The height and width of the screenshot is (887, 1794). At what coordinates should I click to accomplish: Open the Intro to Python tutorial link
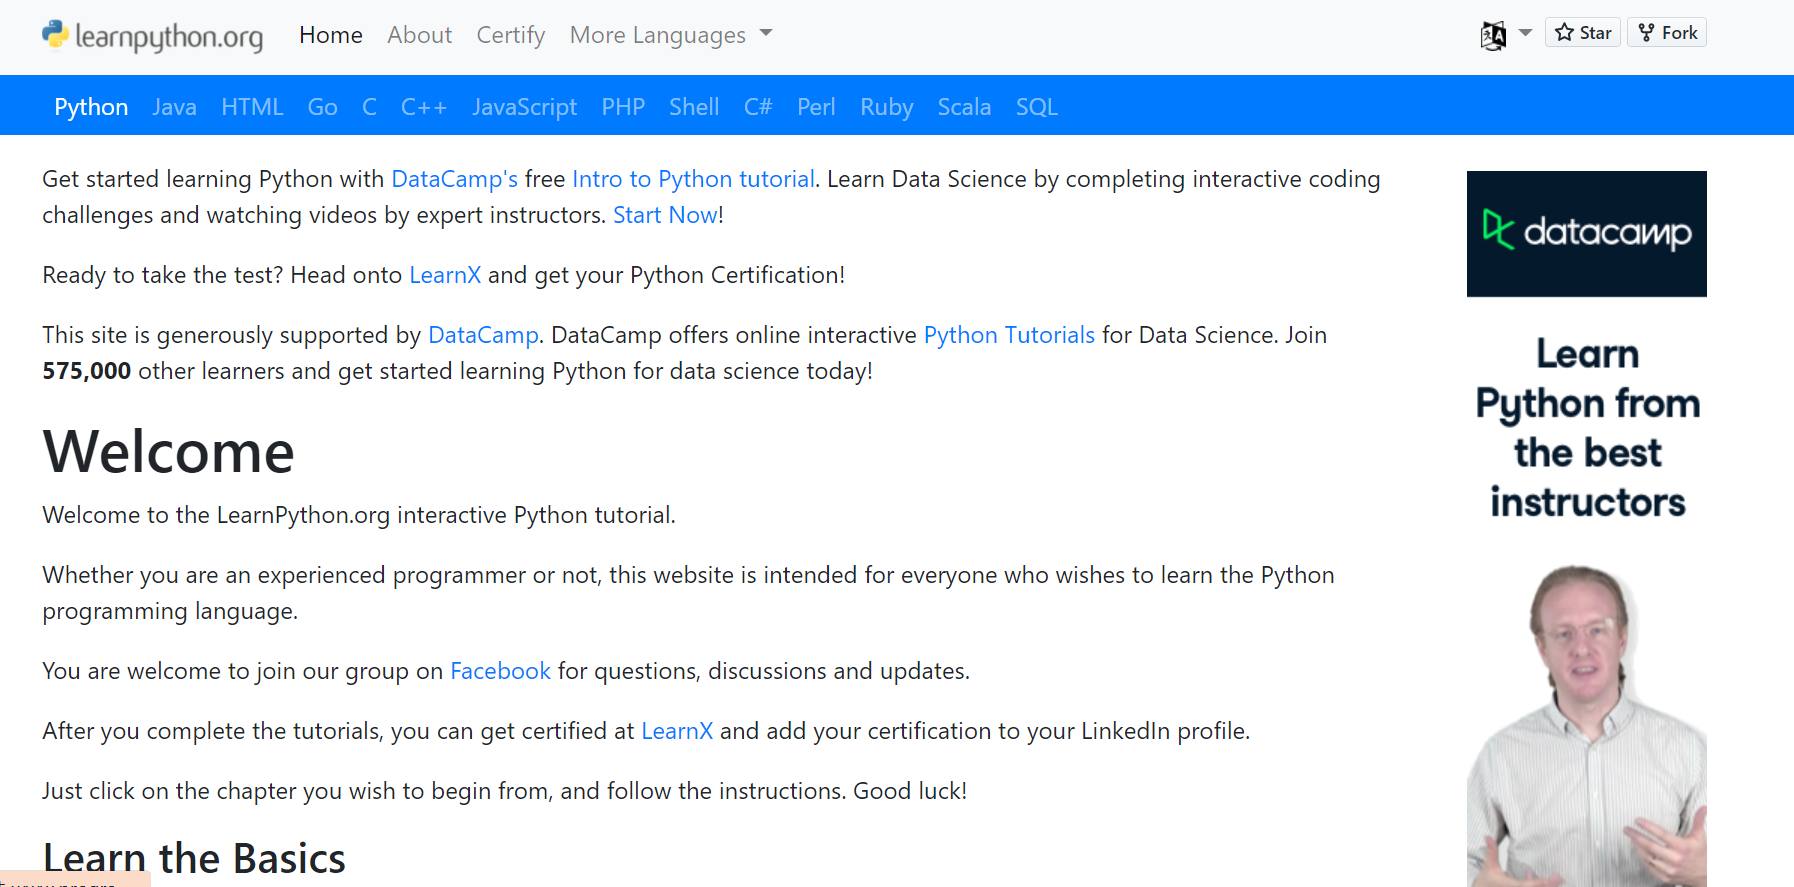coord(693,179)
